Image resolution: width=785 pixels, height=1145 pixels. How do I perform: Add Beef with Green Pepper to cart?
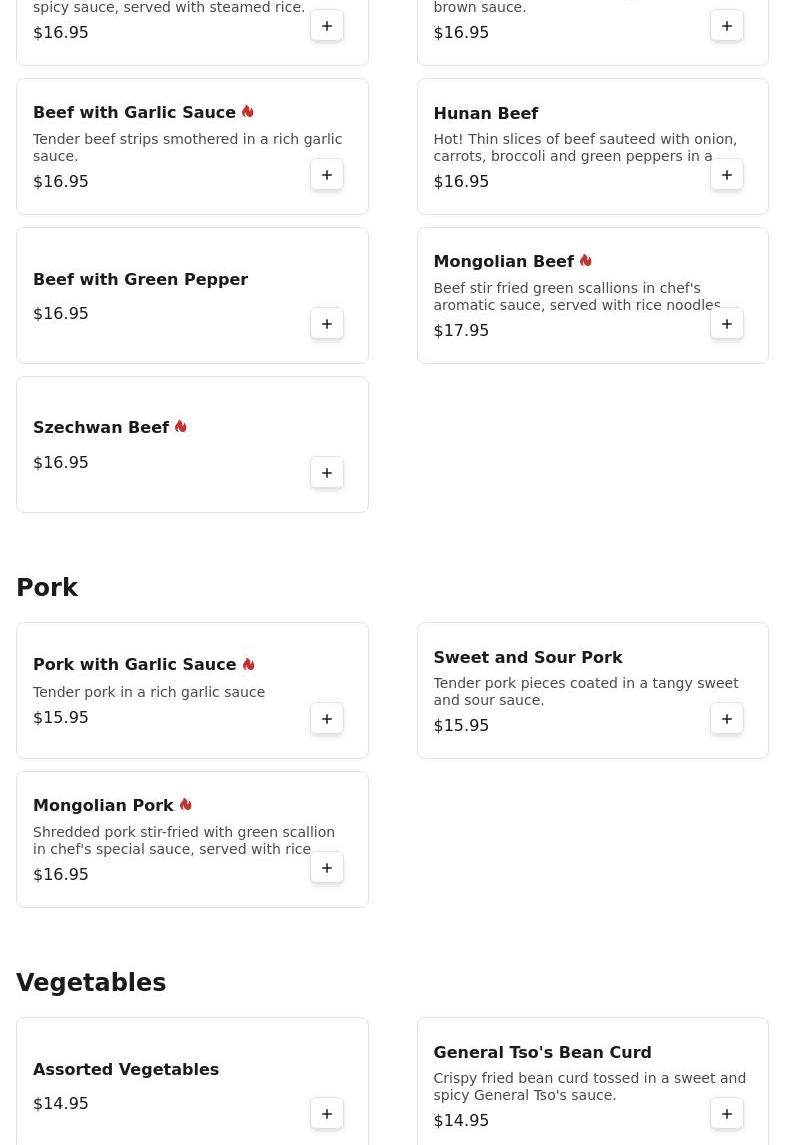327,324
